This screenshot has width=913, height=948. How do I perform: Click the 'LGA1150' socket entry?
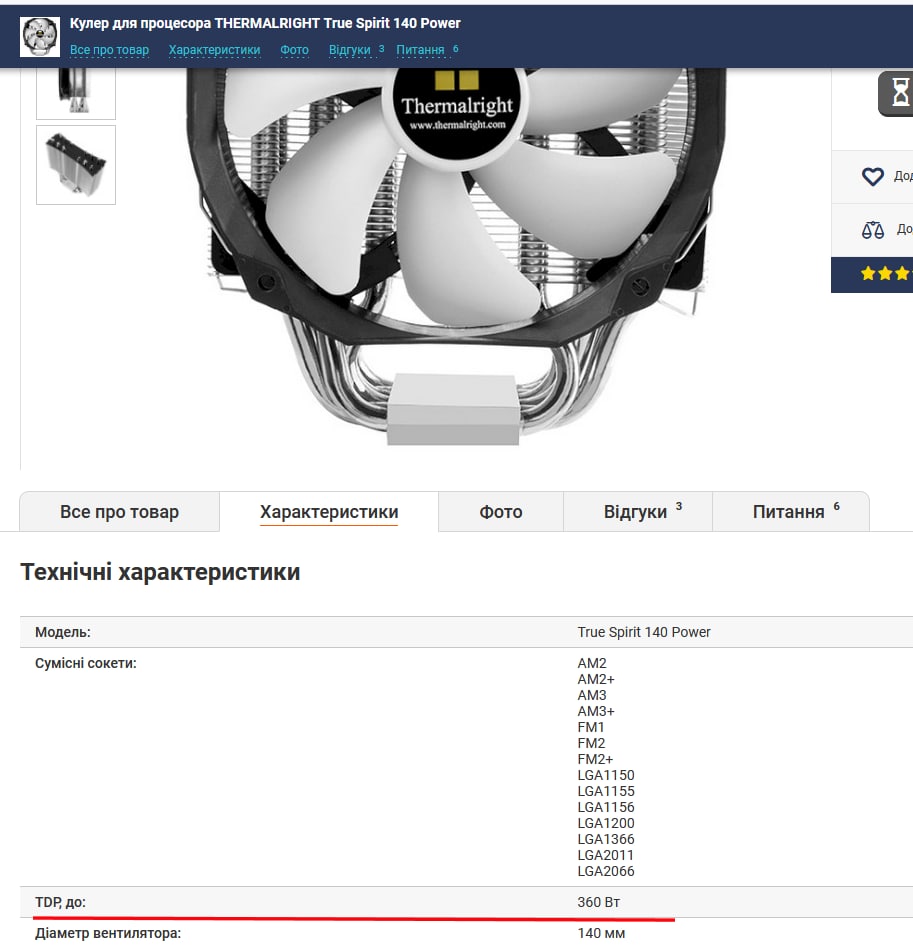pos(606,775)
